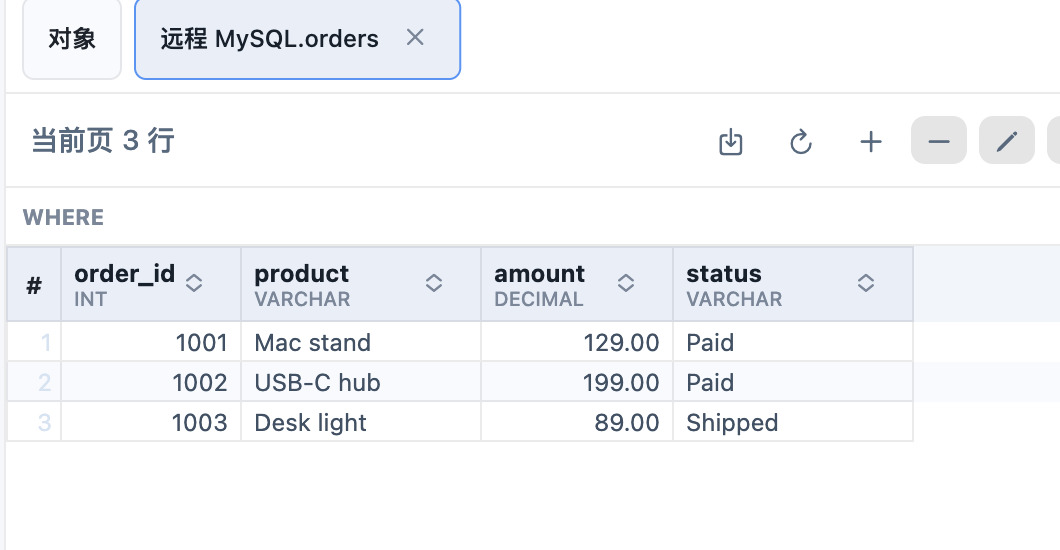Sort by order_id column arrows
Screen dimensions: 1060x550
point(194,283)
